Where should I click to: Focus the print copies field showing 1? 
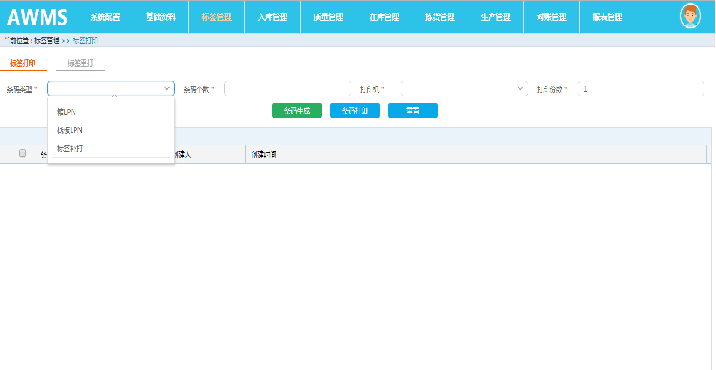(641, 89)
